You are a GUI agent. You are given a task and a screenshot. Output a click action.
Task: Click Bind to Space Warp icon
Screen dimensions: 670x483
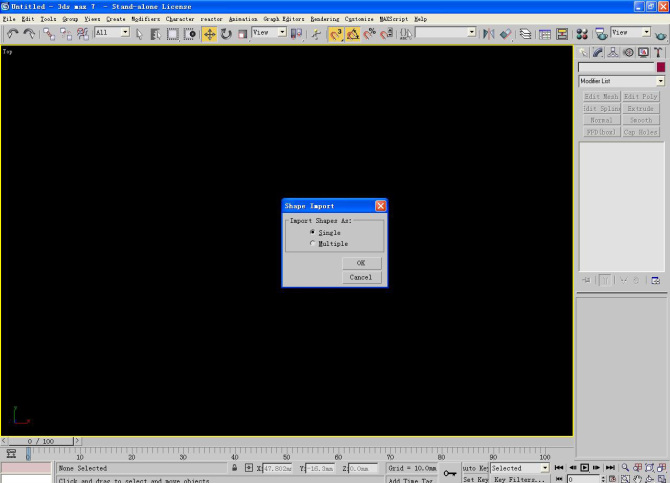(82, 34)
